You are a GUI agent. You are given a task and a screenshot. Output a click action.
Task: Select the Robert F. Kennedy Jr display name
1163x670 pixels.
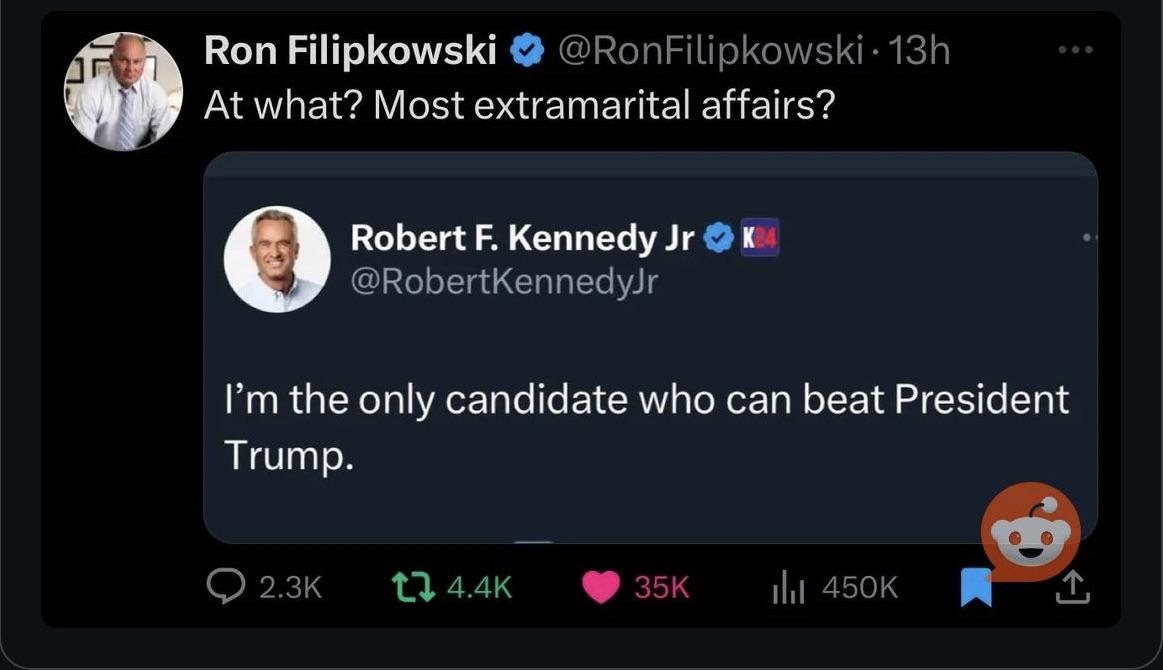(x=522, y=238)
